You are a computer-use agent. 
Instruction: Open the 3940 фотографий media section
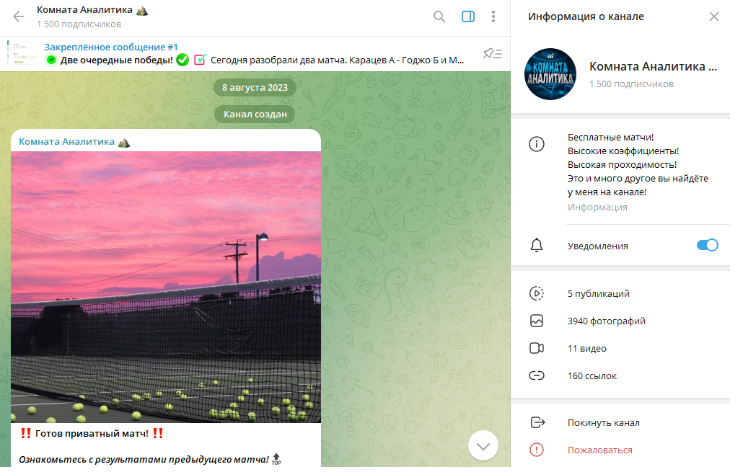[606, 321]
